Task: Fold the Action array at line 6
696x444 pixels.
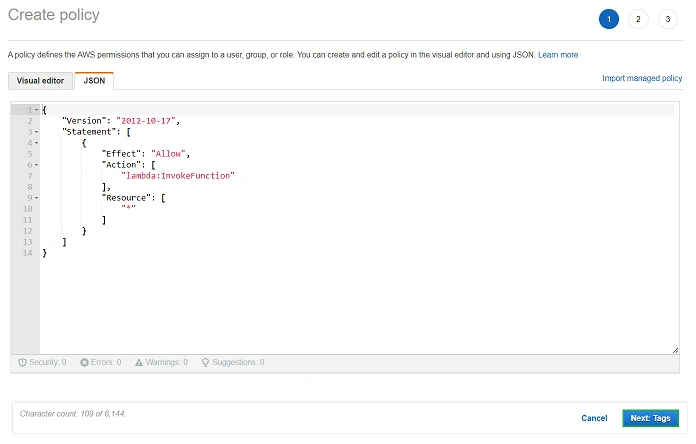Action: 35,164
